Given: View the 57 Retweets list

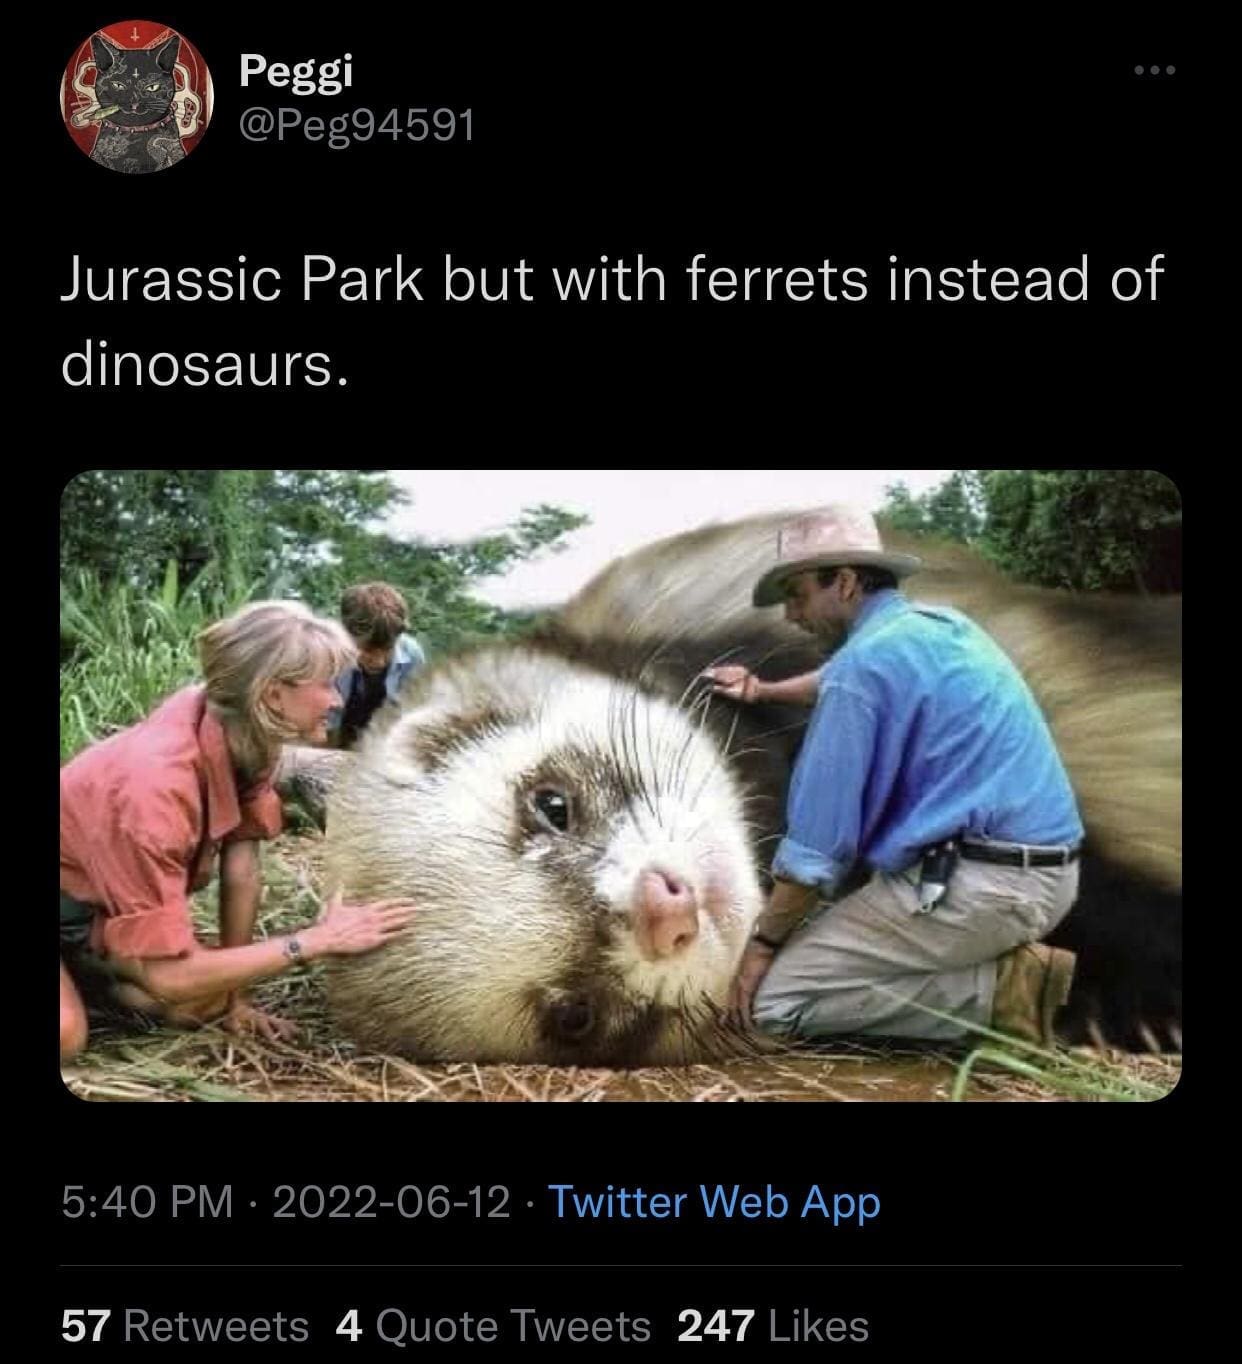Looking at the screenshot, I should [x=185, y=1326].
